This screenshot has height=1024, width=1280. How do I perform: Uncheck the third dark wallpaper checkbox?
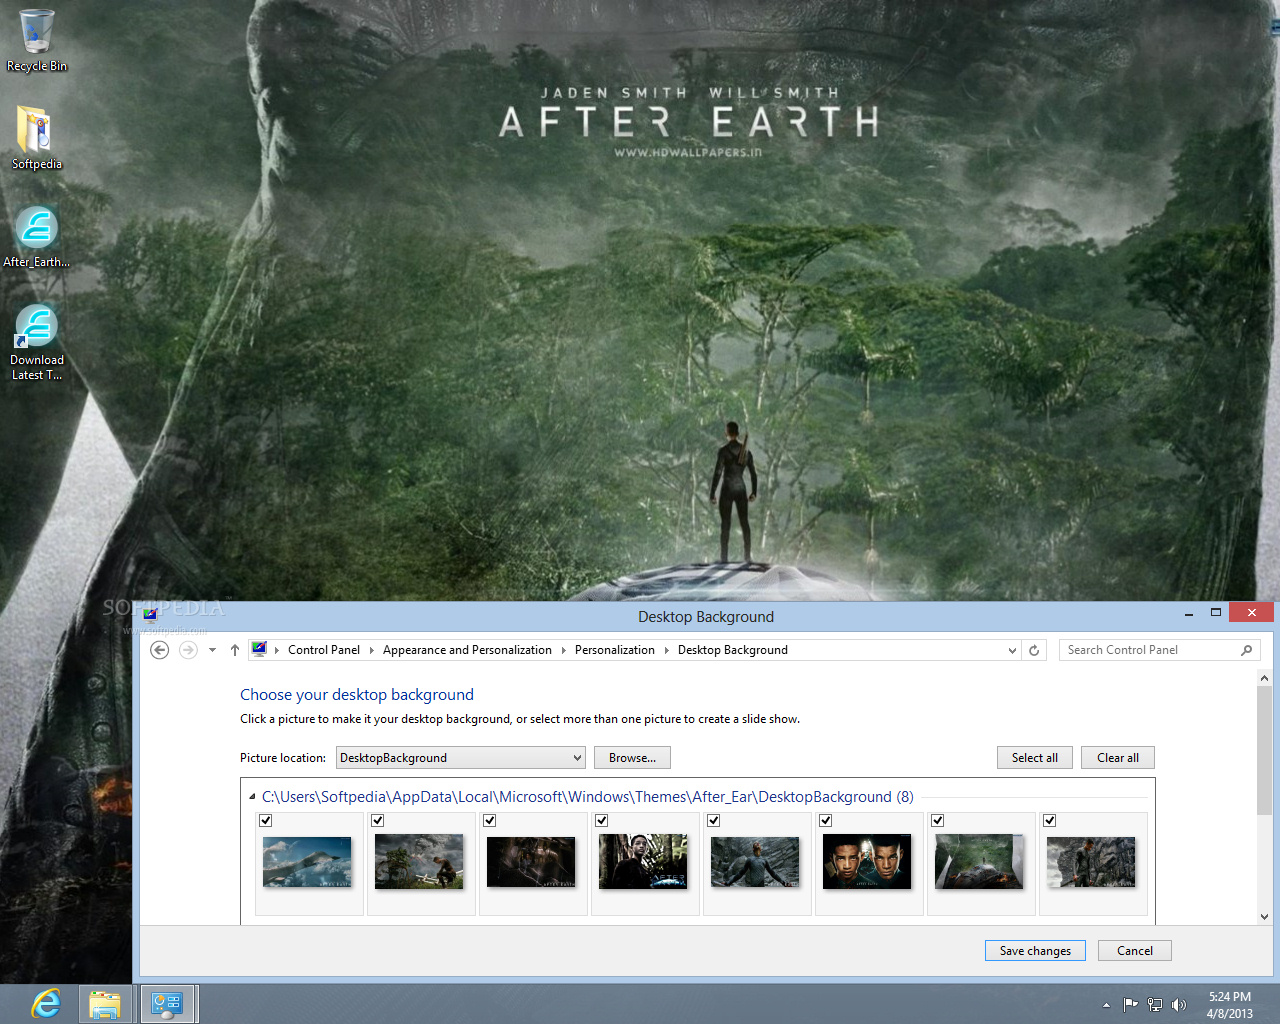point(490,820)
